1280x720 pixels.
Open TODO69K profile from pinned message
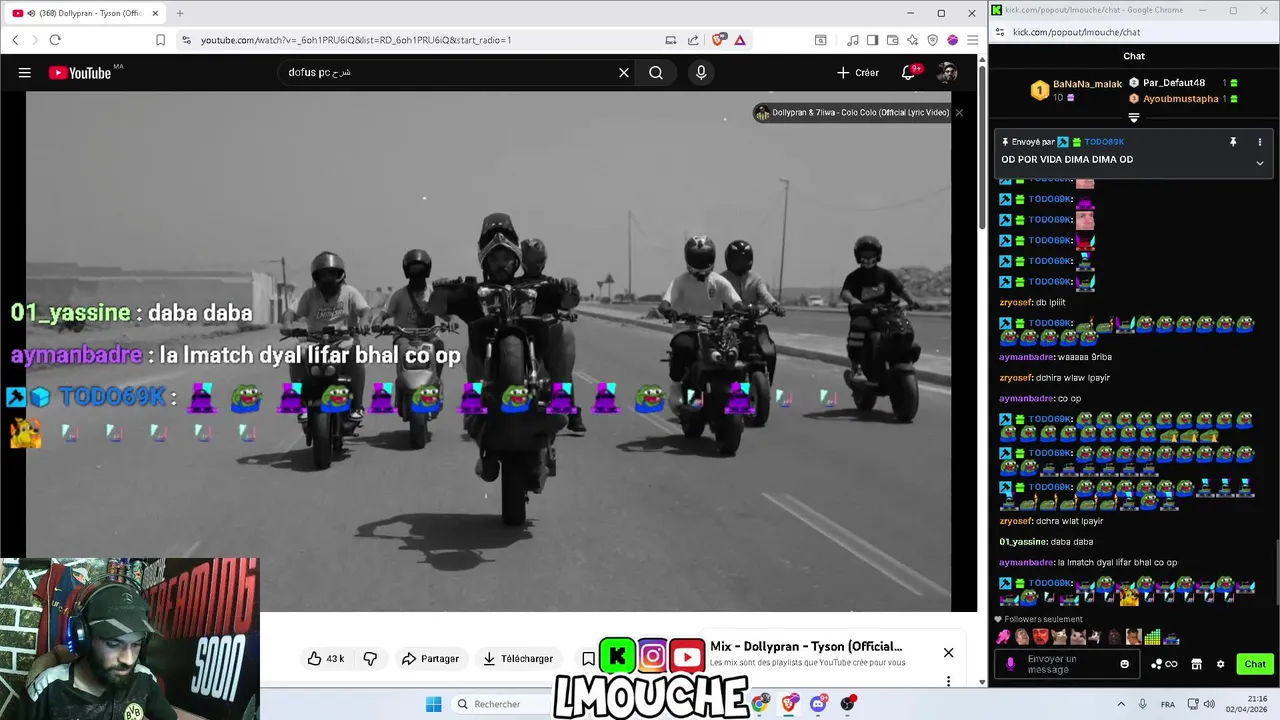(x=1104, y=142)
